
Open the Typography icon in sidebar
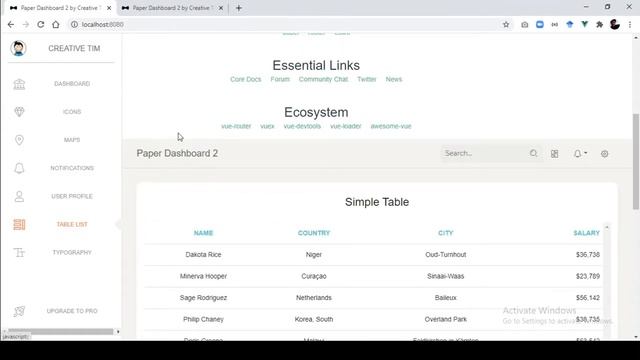19,253
